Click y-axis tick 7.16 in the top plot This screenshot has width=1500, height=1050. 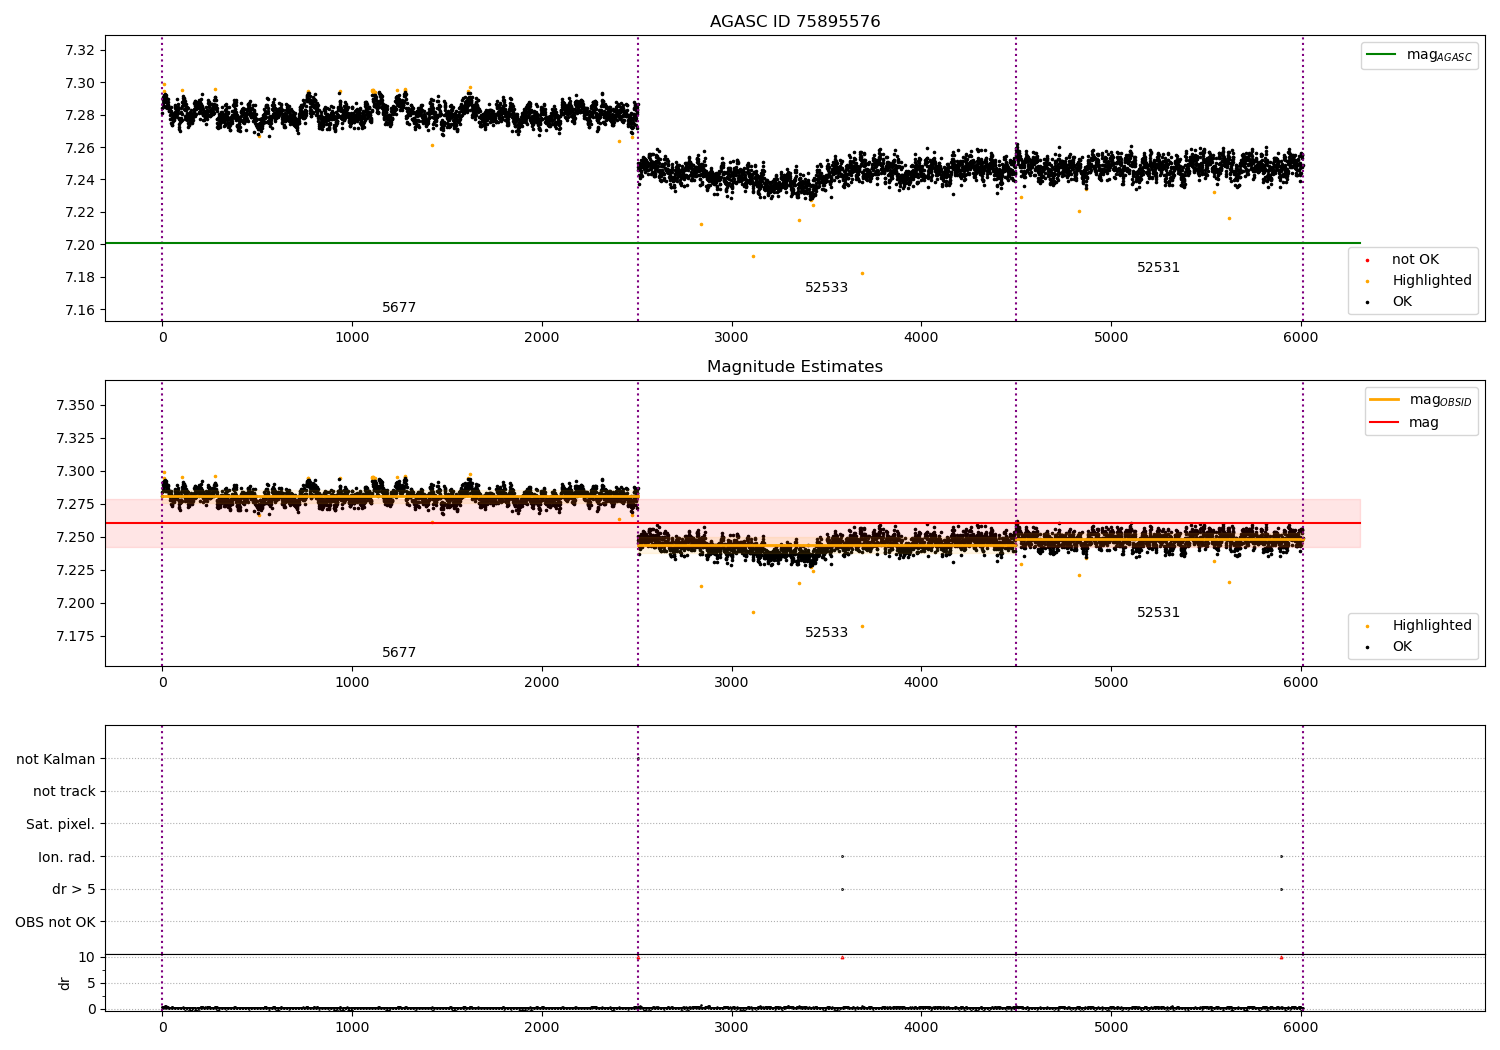(79, 310)
